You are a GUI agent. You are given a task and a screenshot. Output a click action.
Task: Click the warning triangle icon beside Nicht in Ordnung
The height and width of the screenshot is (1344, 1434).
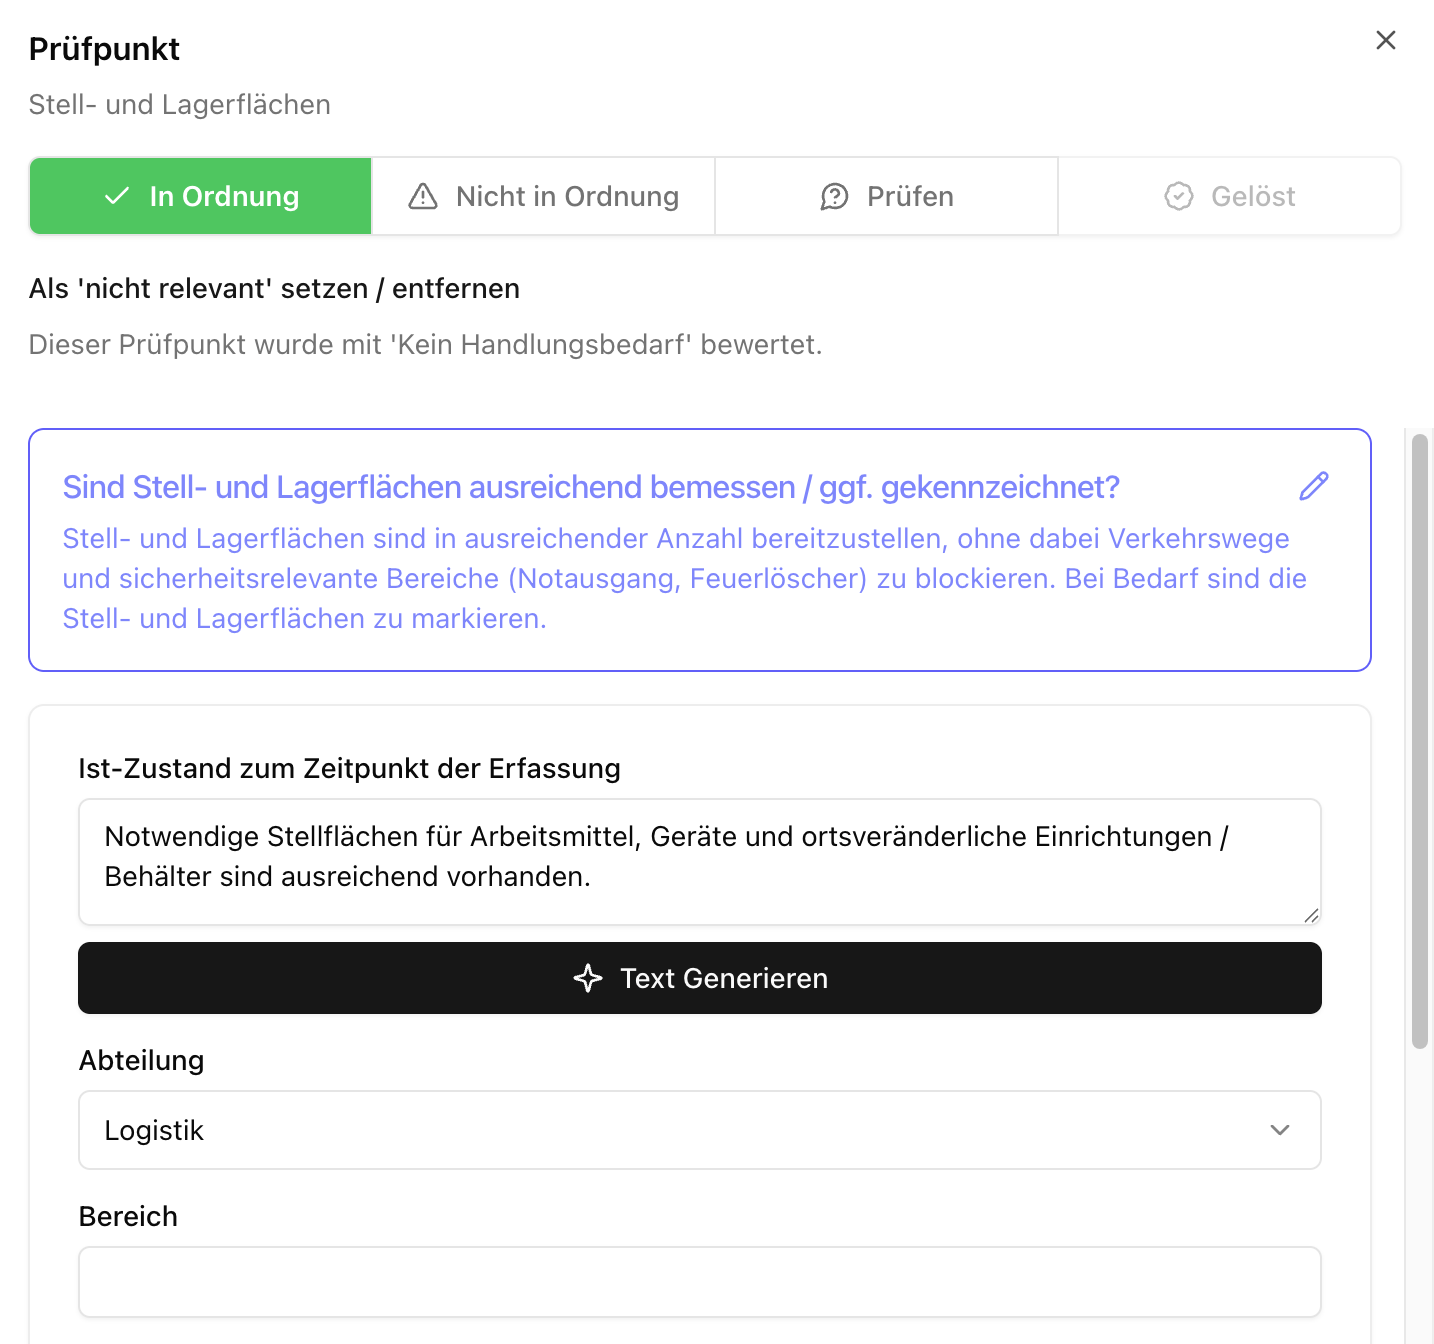pos(421,196)
